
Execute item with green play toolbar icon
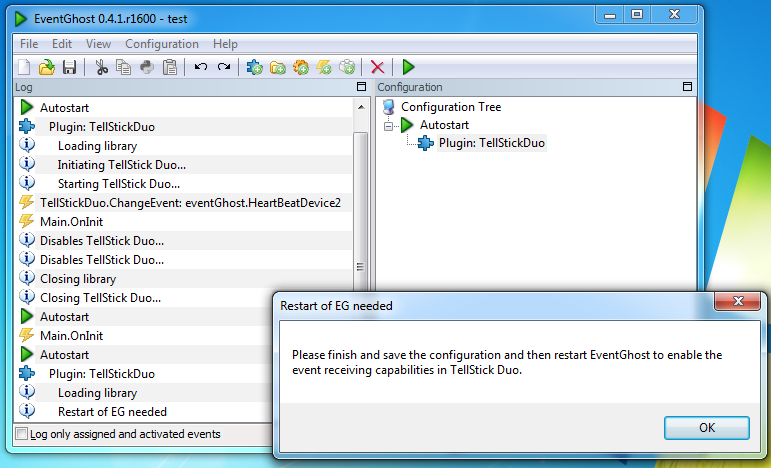click(x=408, y=67)
